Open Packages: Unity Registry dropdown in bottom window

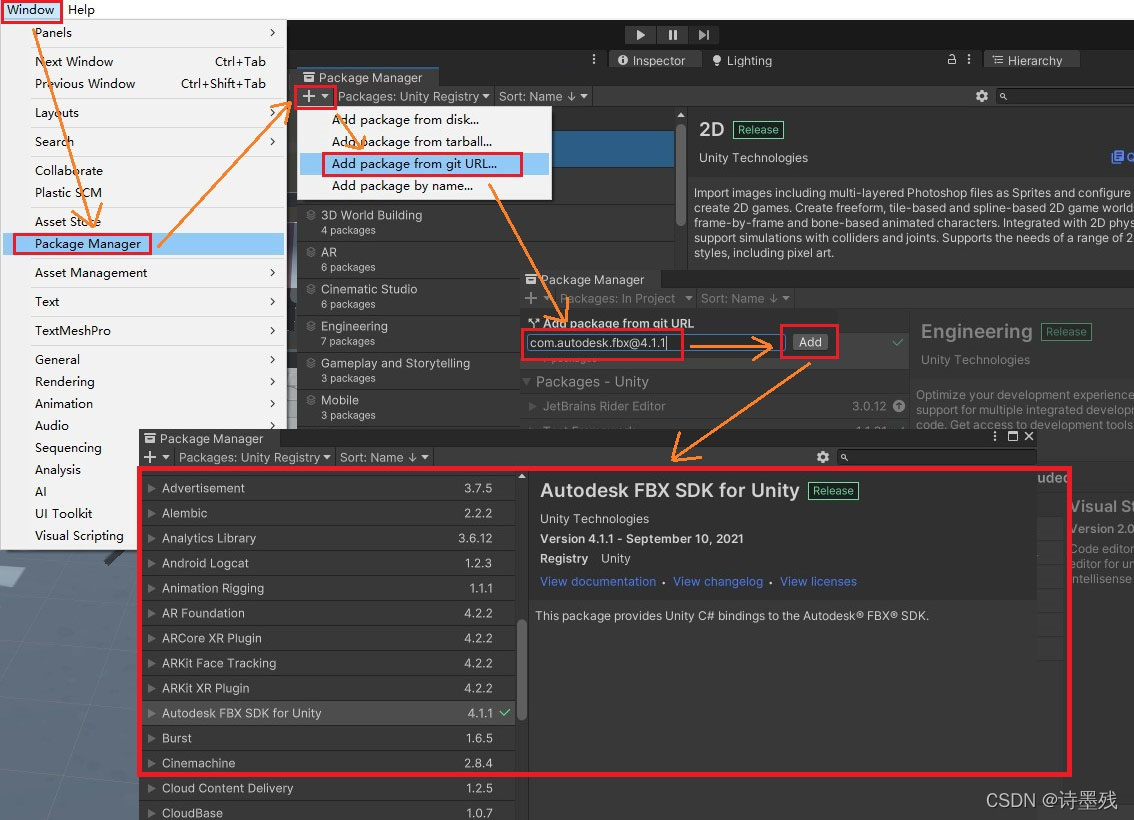click(255, 457)
